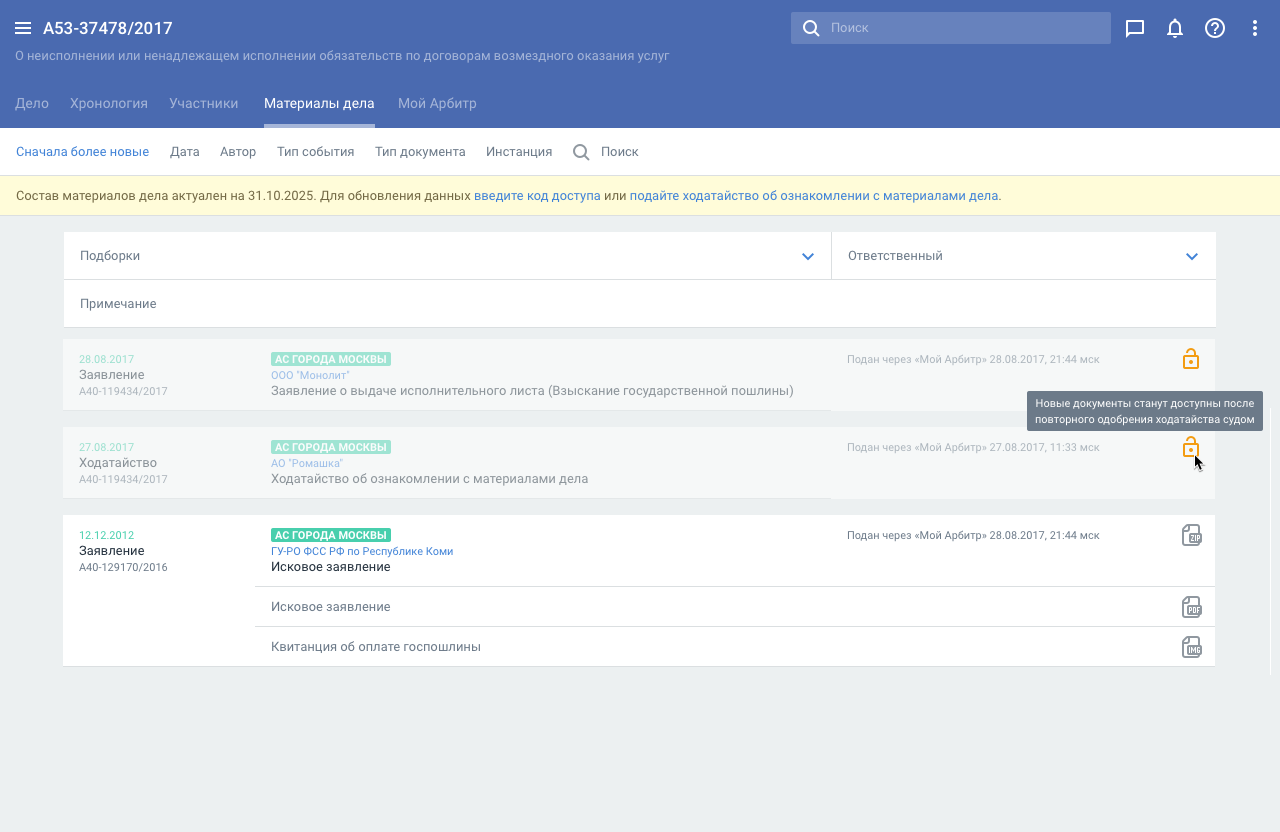Open the three-dot more options menu

(1255, 28)
